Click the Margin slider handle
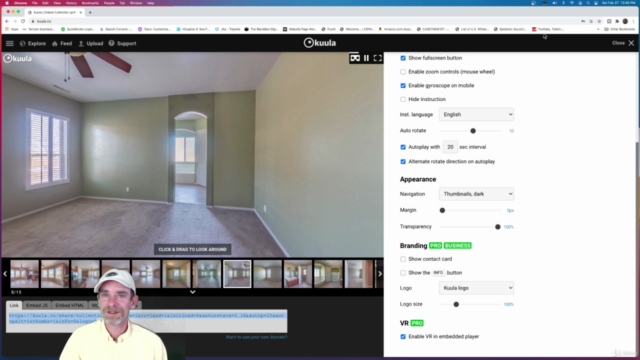Viewport: 640px width, 360px height. 442,211
